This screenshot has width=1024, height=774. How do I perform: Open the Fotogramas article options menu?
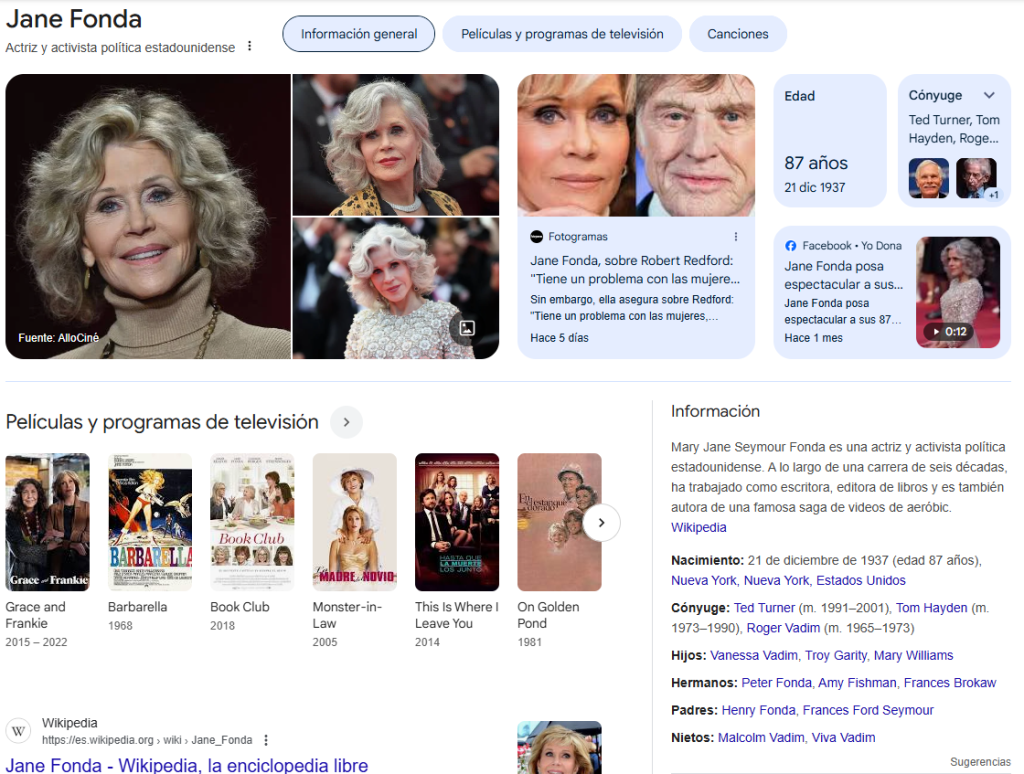tap(736, 237)
